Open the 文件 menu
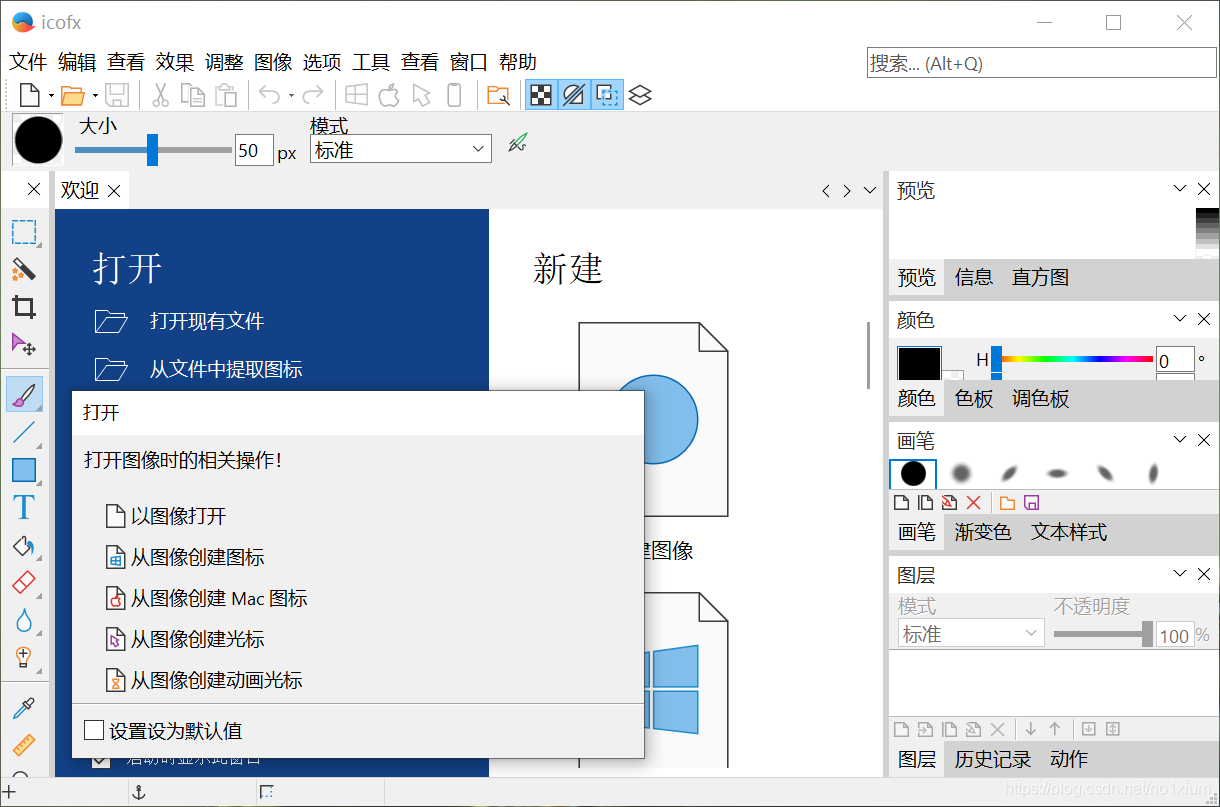Viewport: 1220px width, 807px height. [29, 62]
